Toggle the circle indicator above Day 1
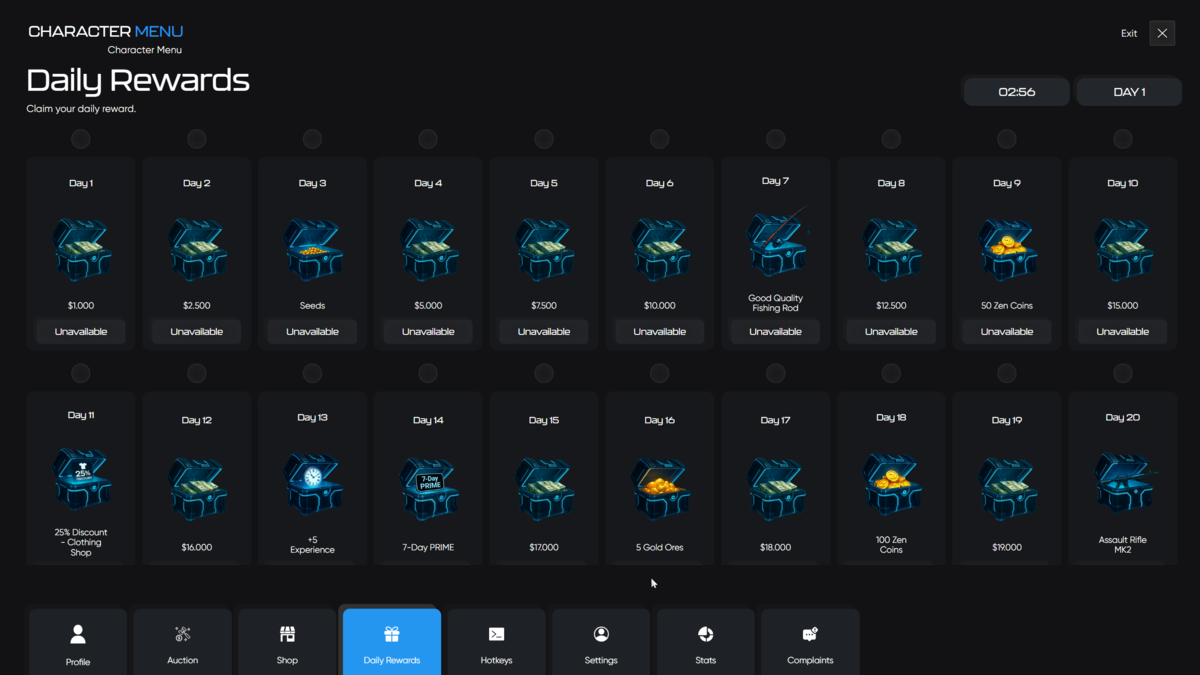This screenshot has width=1200, height=675. coord(81,139)
